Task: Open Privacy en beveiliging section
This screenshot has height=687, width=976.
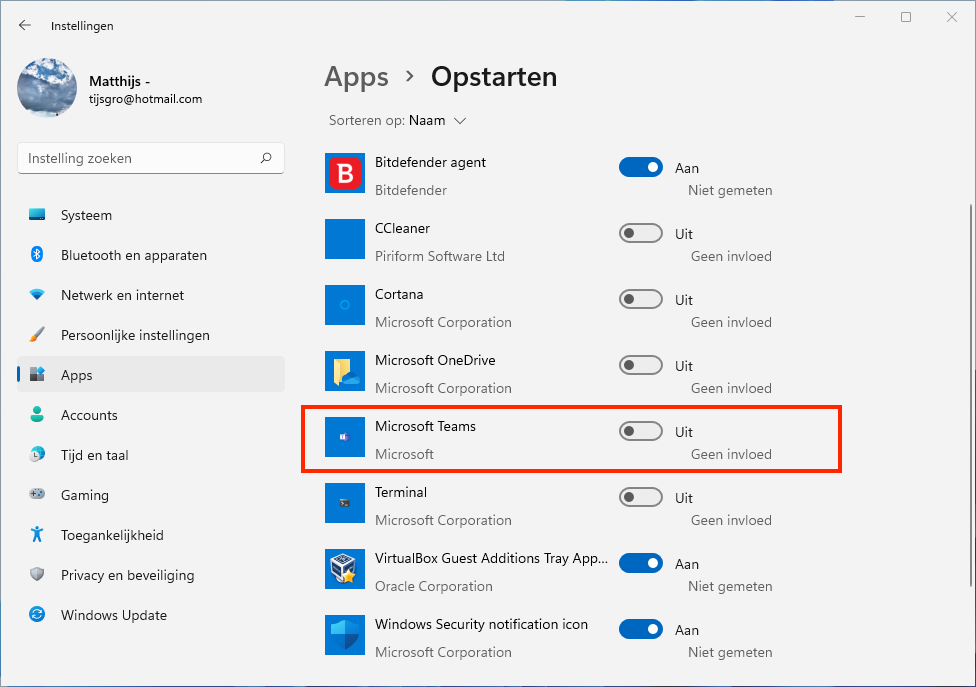Action: tap(127, 575)
